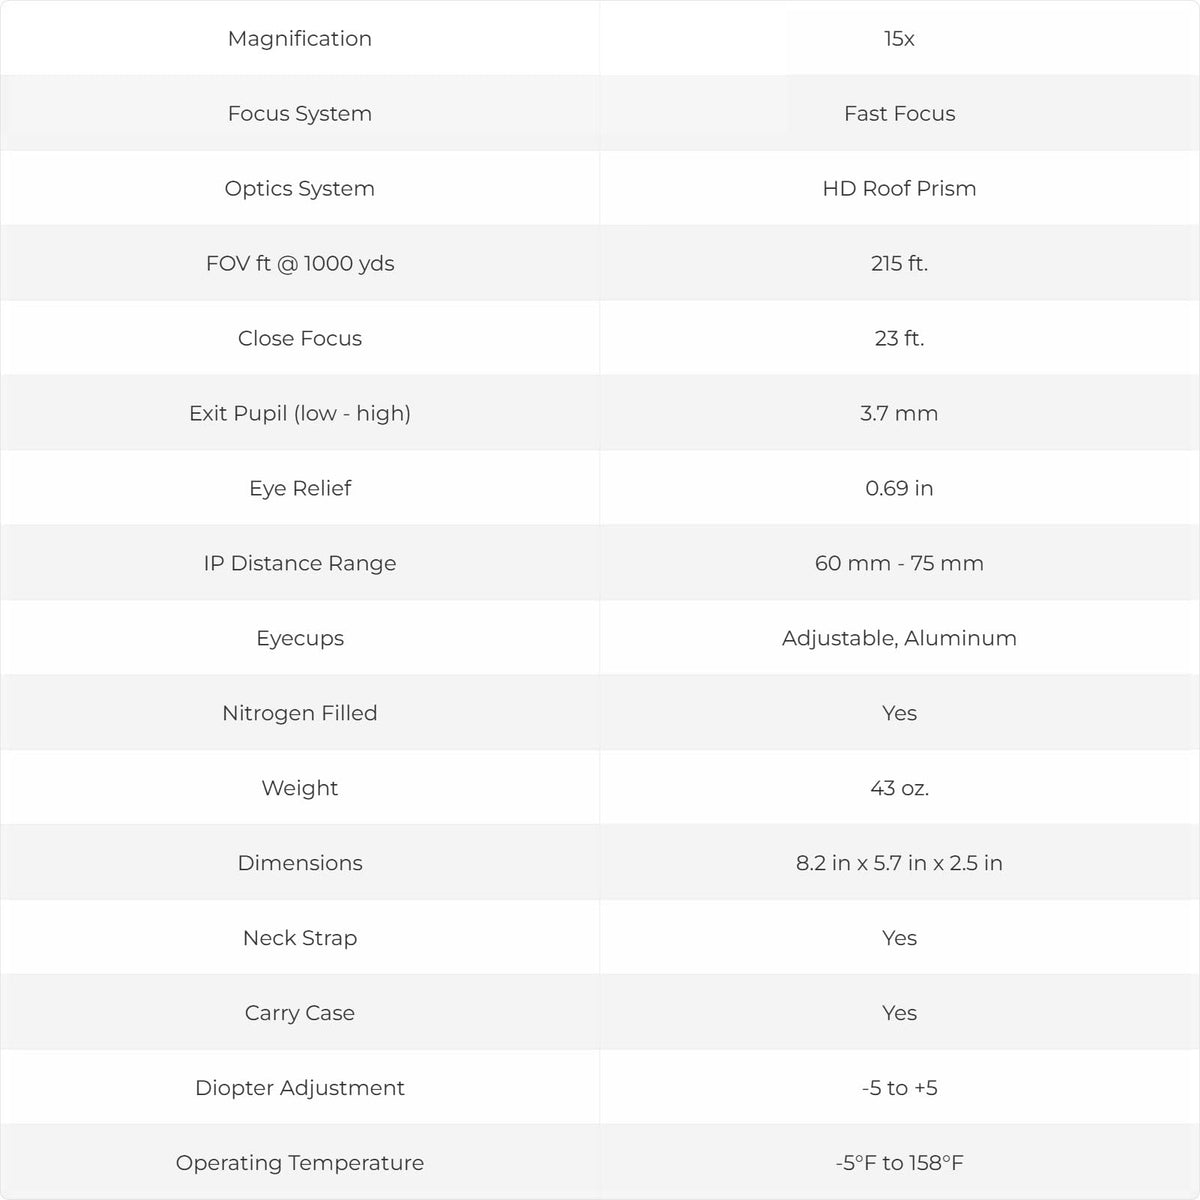The image size is (1200, 1200).
Task: Select the 15x magnification value
Action: 899,38
